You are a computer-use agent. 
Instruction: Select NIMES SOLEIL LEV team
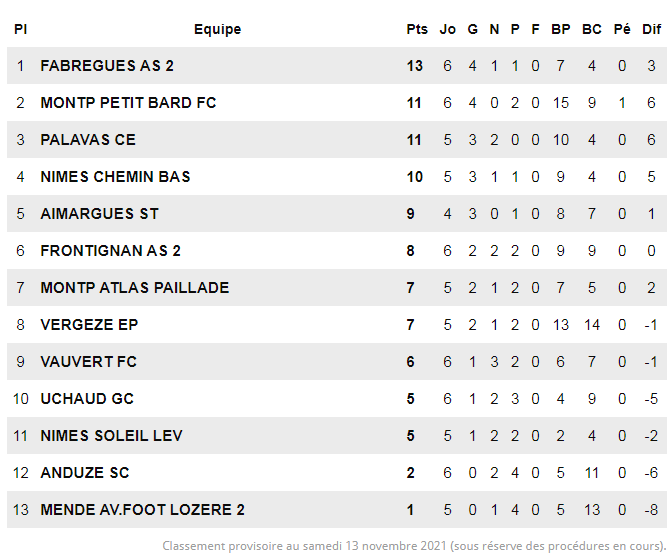(111, 436)
